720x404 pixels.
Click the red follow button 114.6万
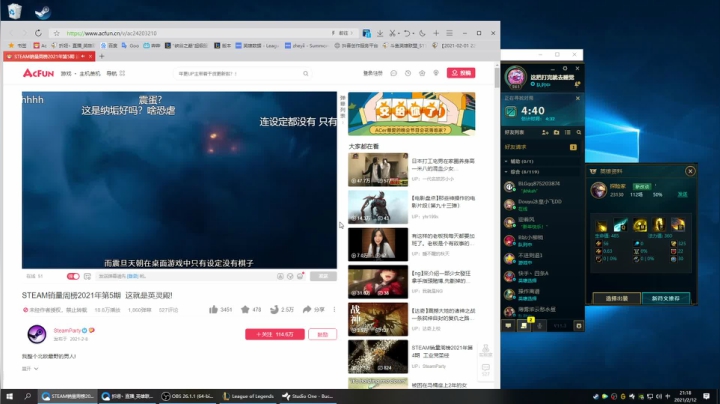[x=275, y=334]
